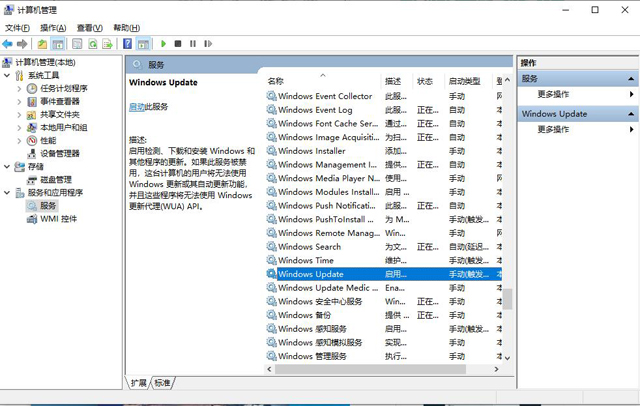Select 磁盘管理 in the tree
Image resolution: width=640 pixels, height=406 pixels.
(x=56, y=180)
